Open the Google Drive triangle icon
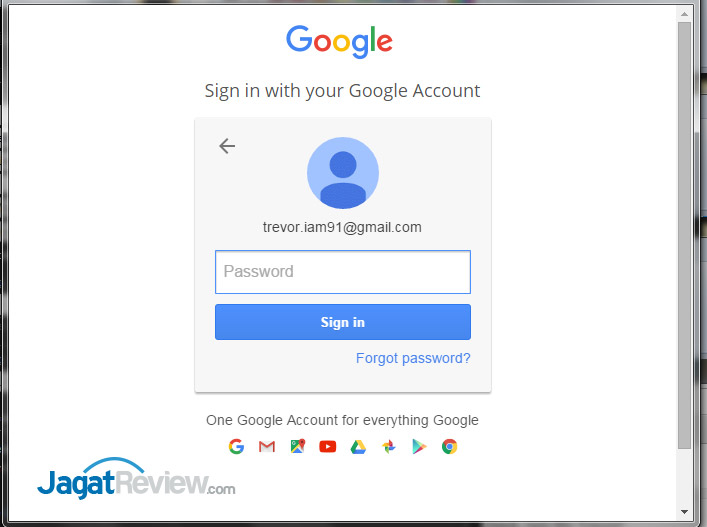 [x=358, y=447]
